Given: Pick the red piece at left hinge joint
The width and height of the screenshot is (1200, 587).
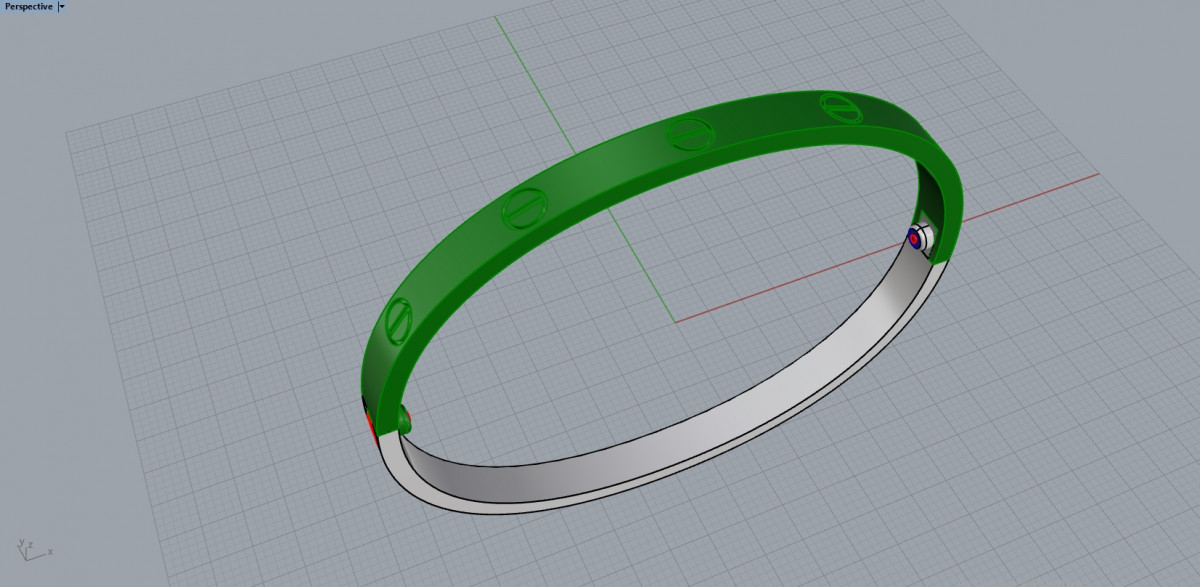Looking at the screenshot, I should pos(369,427).
